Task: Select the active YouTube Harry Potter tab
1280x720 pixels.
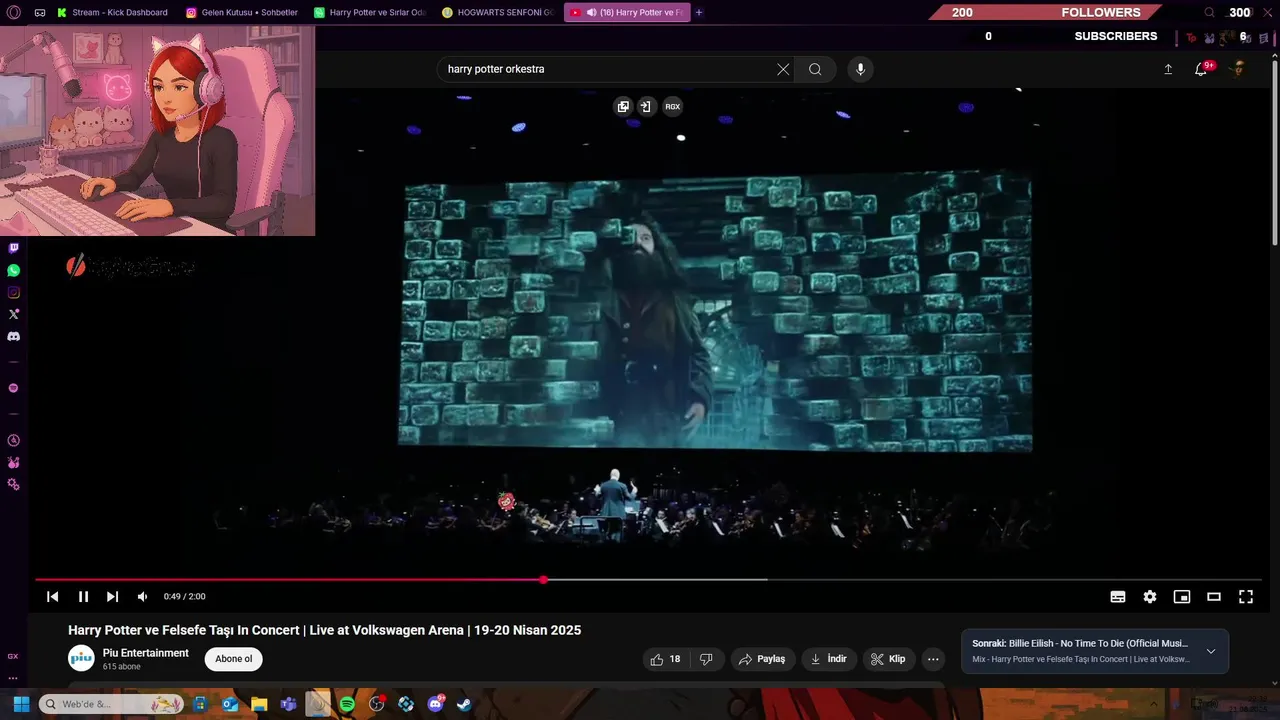Action: [626, 12]
